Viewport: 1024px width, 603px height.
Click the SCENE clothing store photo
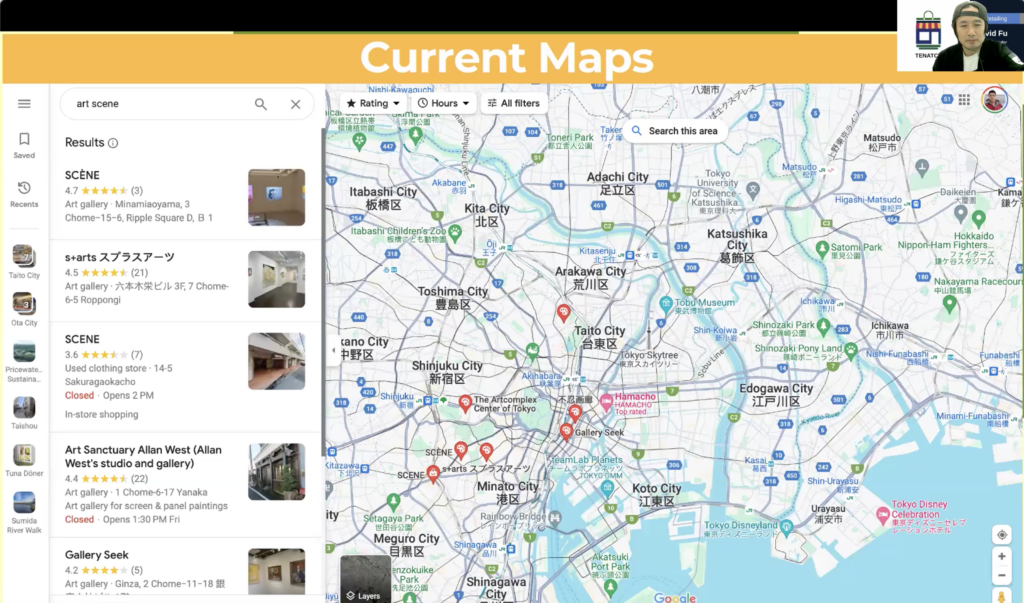(276, 361)
